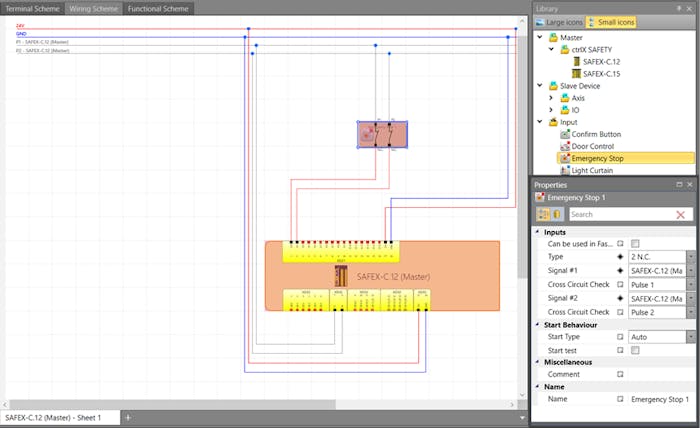The width and height of the screenshot is (700, 428).
Task: Collapse the Slave Device tree node
Action: point(540,85)
